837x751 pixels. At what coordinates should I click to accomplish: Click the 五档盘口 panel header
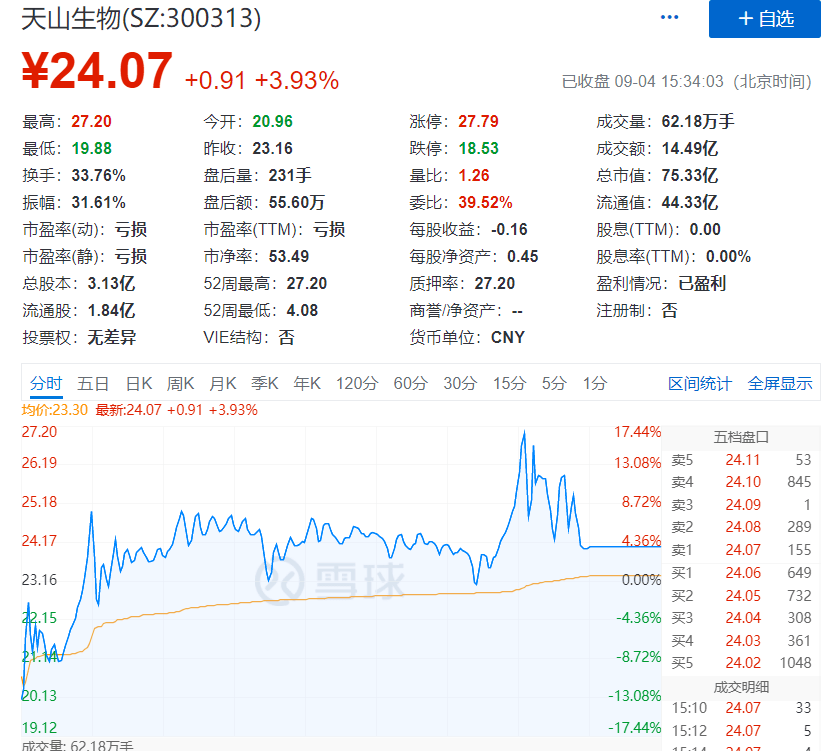pos(741,437)
